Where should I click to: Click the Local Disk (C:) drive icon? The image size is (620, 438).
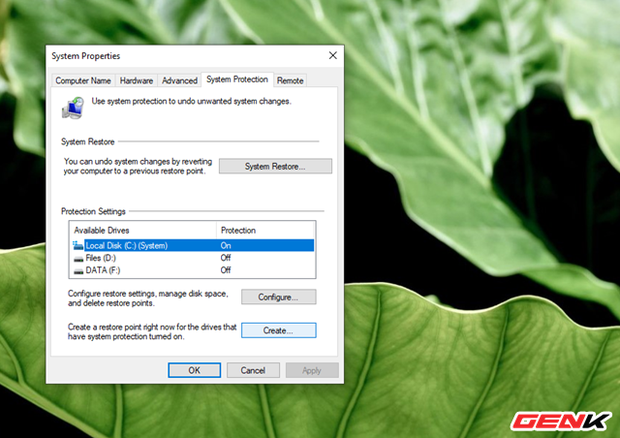(78, 245)
